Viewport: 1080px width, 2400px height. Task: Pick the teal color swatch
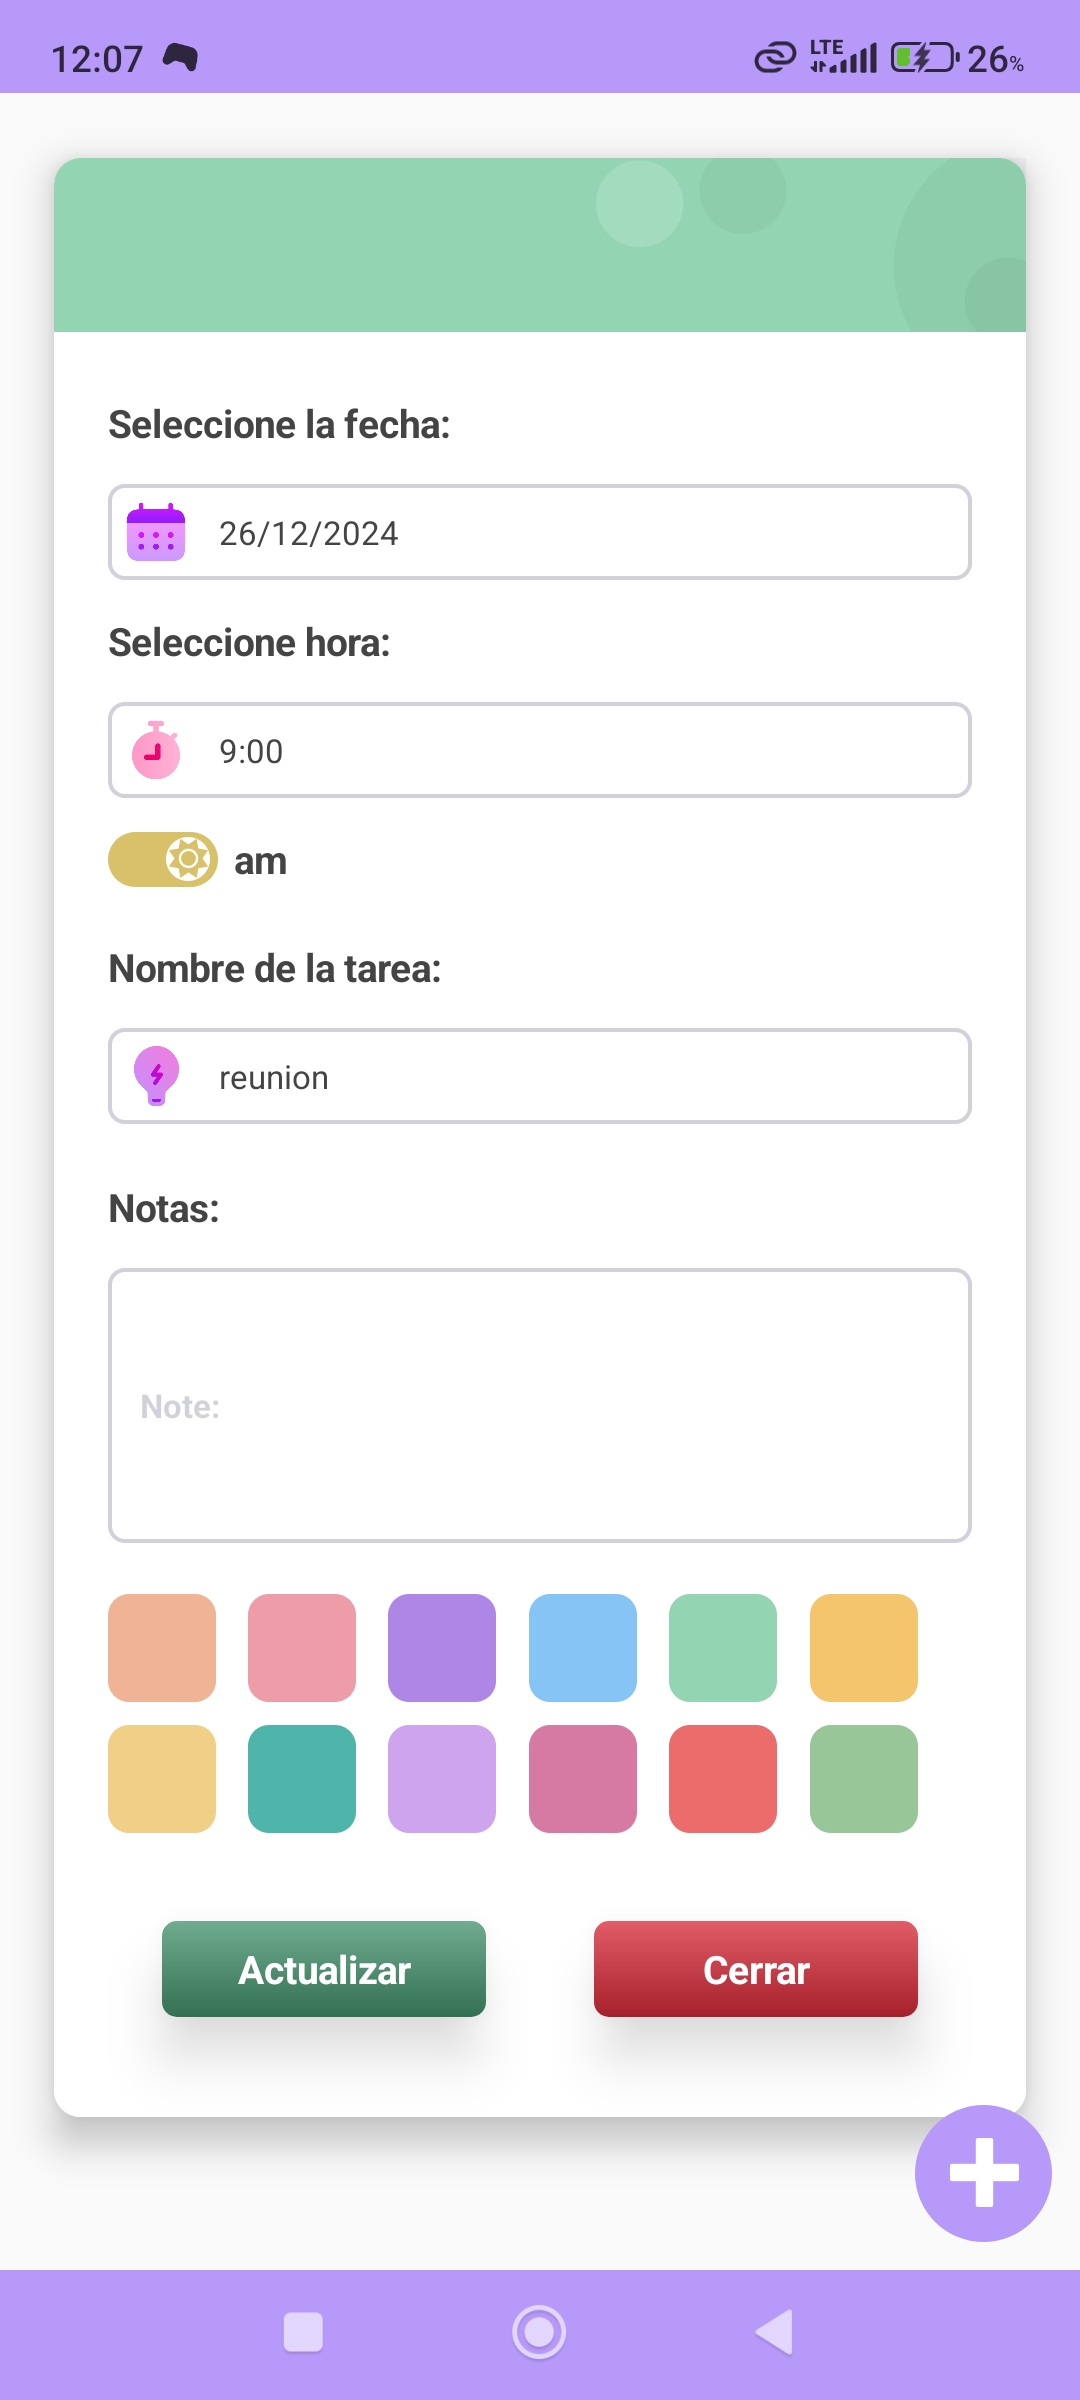click(302, 1779)
